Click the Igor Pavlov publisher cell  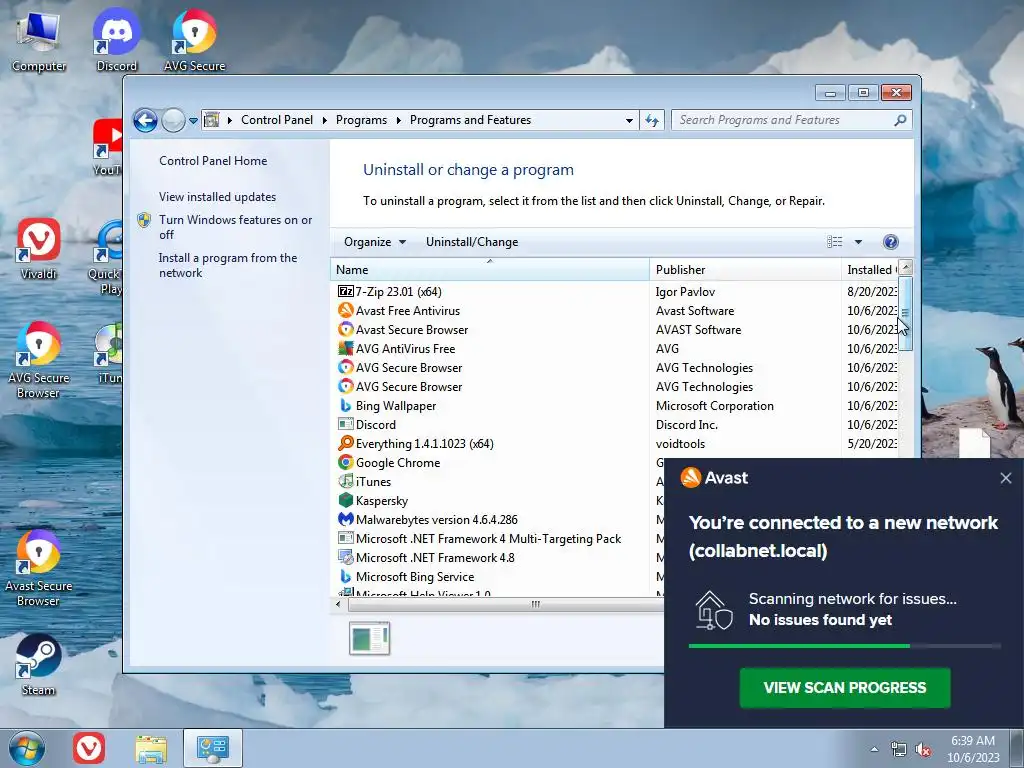tap(685, 292)
